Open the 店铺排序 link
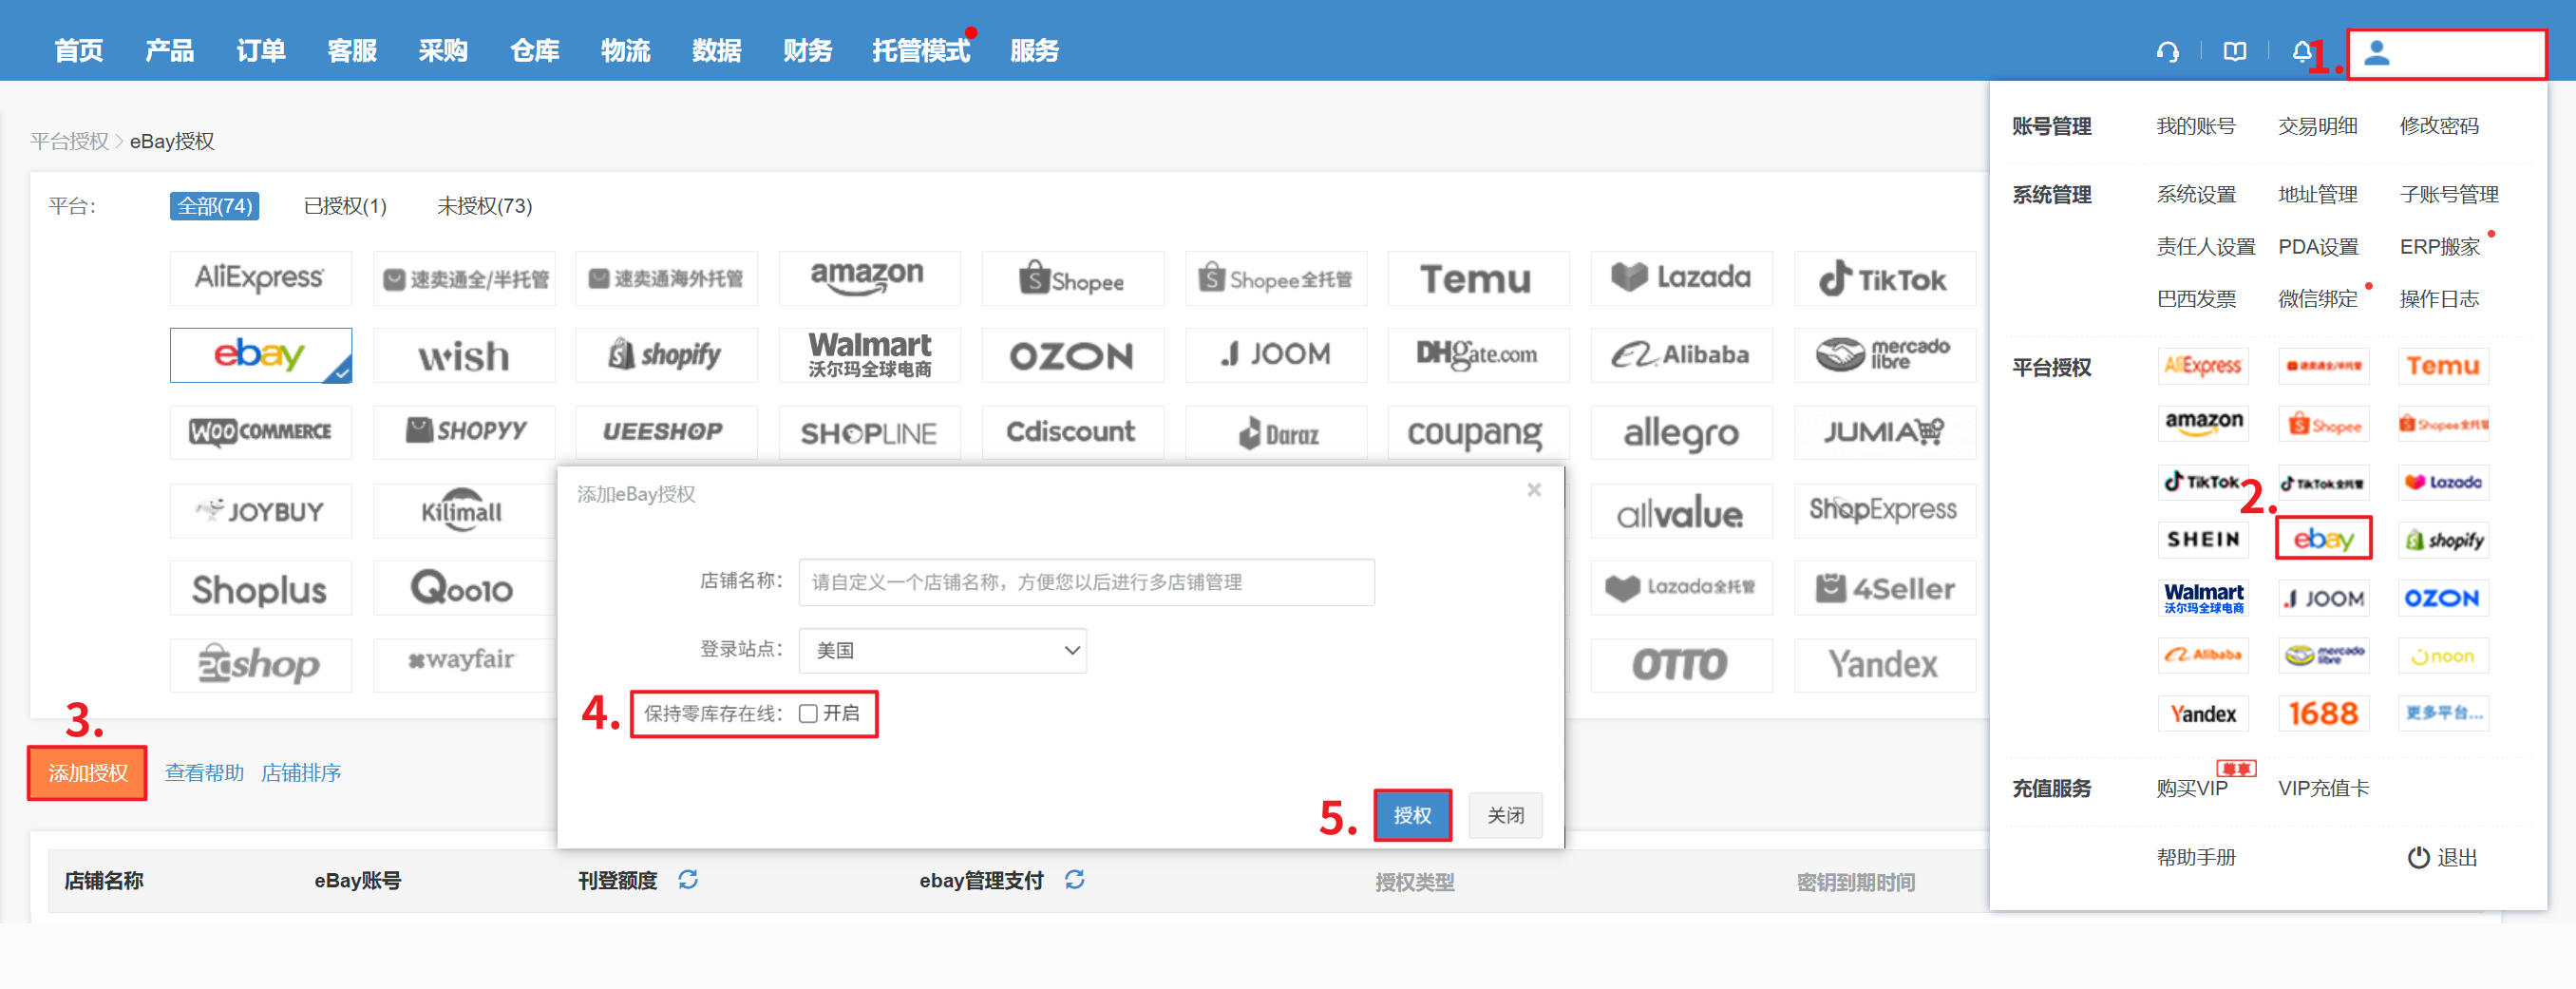Viewport: 2576px width, 989px height. point(301,773)
